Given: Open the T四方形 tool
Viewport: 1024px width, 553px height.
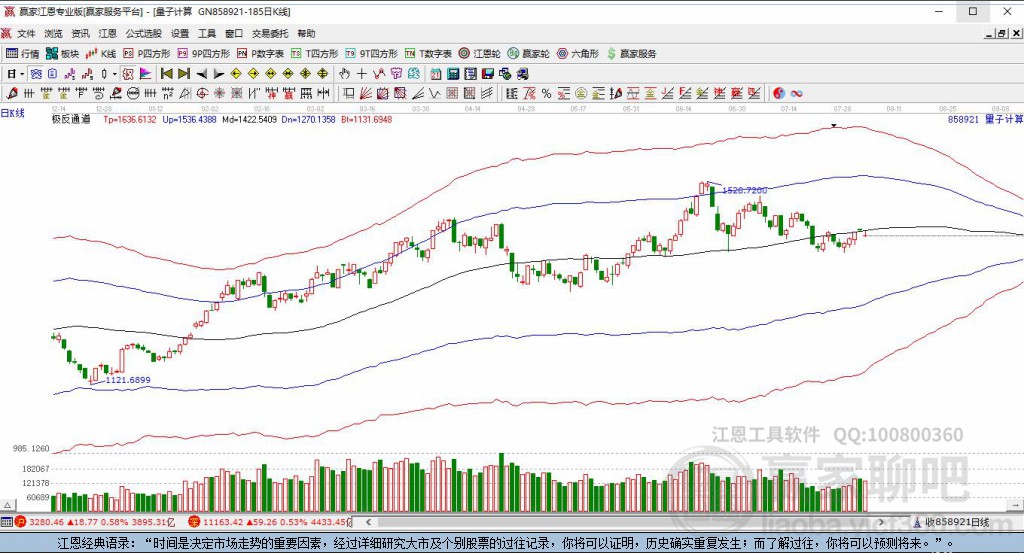Looking at the screenshot, I should [x=315, y=54].
